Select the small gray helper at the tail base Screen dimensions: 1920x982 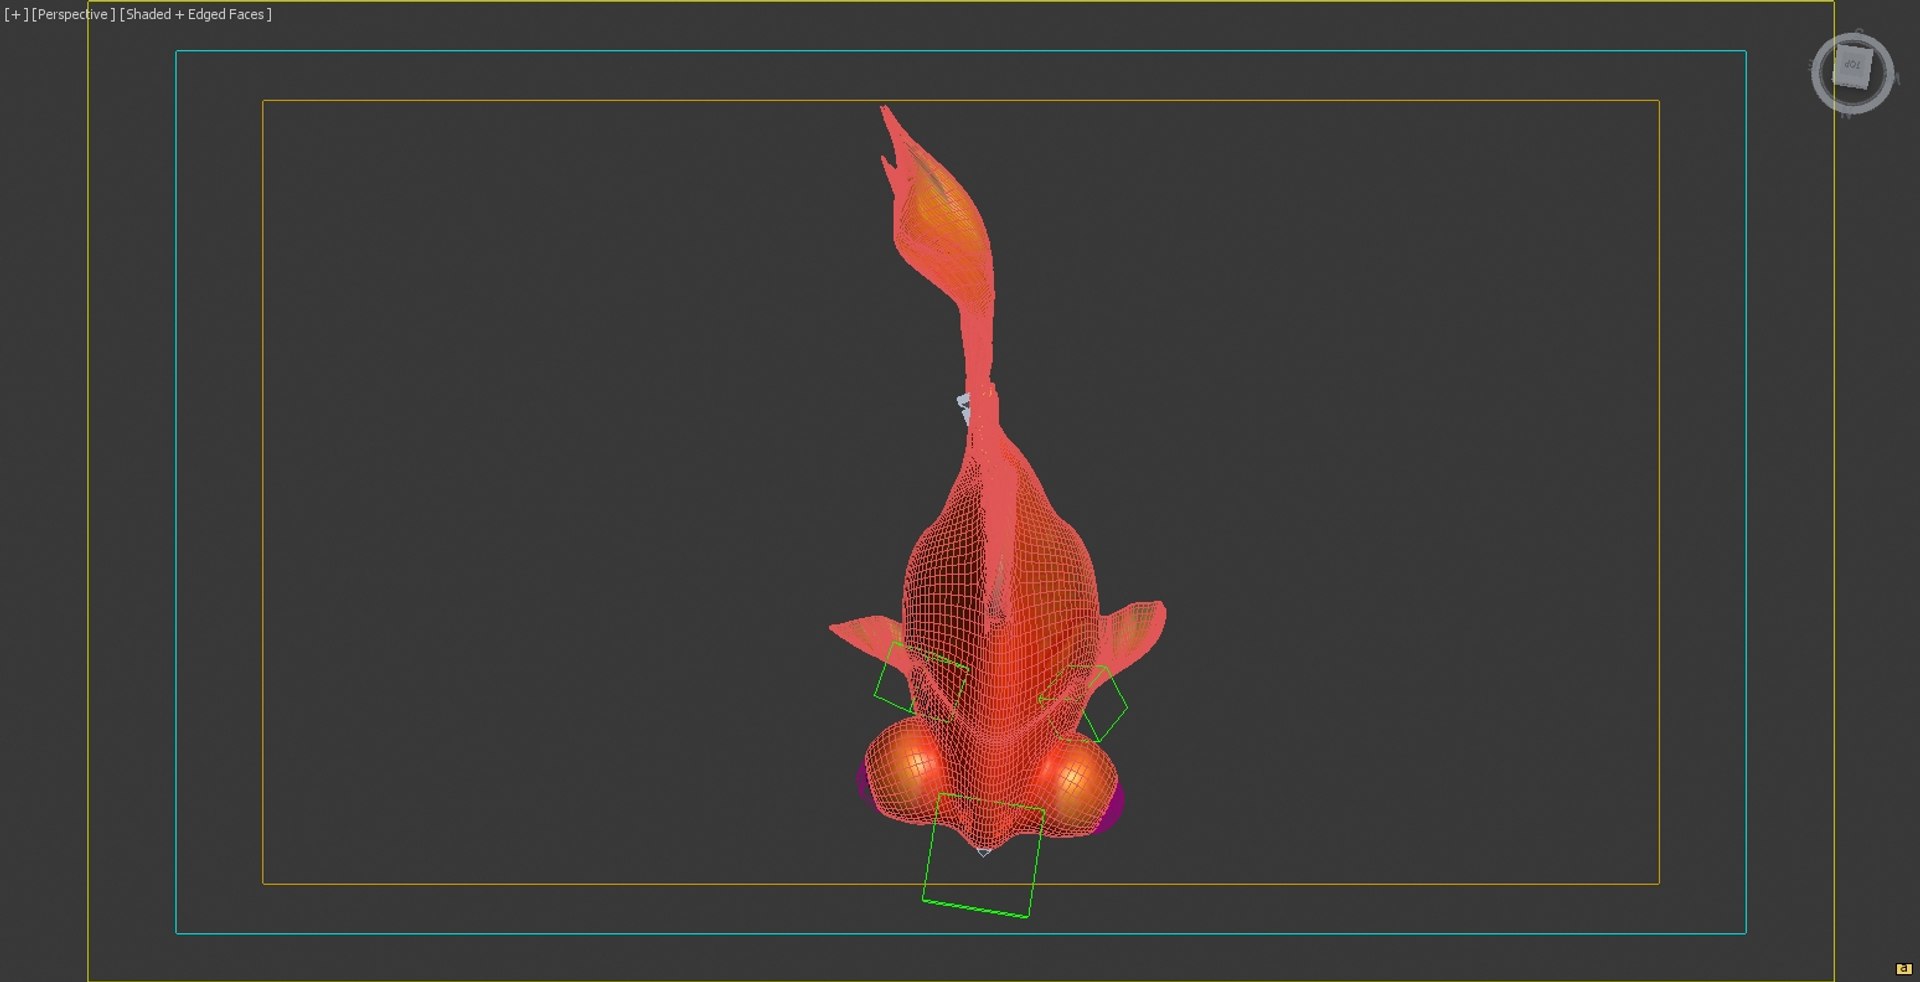964,408
